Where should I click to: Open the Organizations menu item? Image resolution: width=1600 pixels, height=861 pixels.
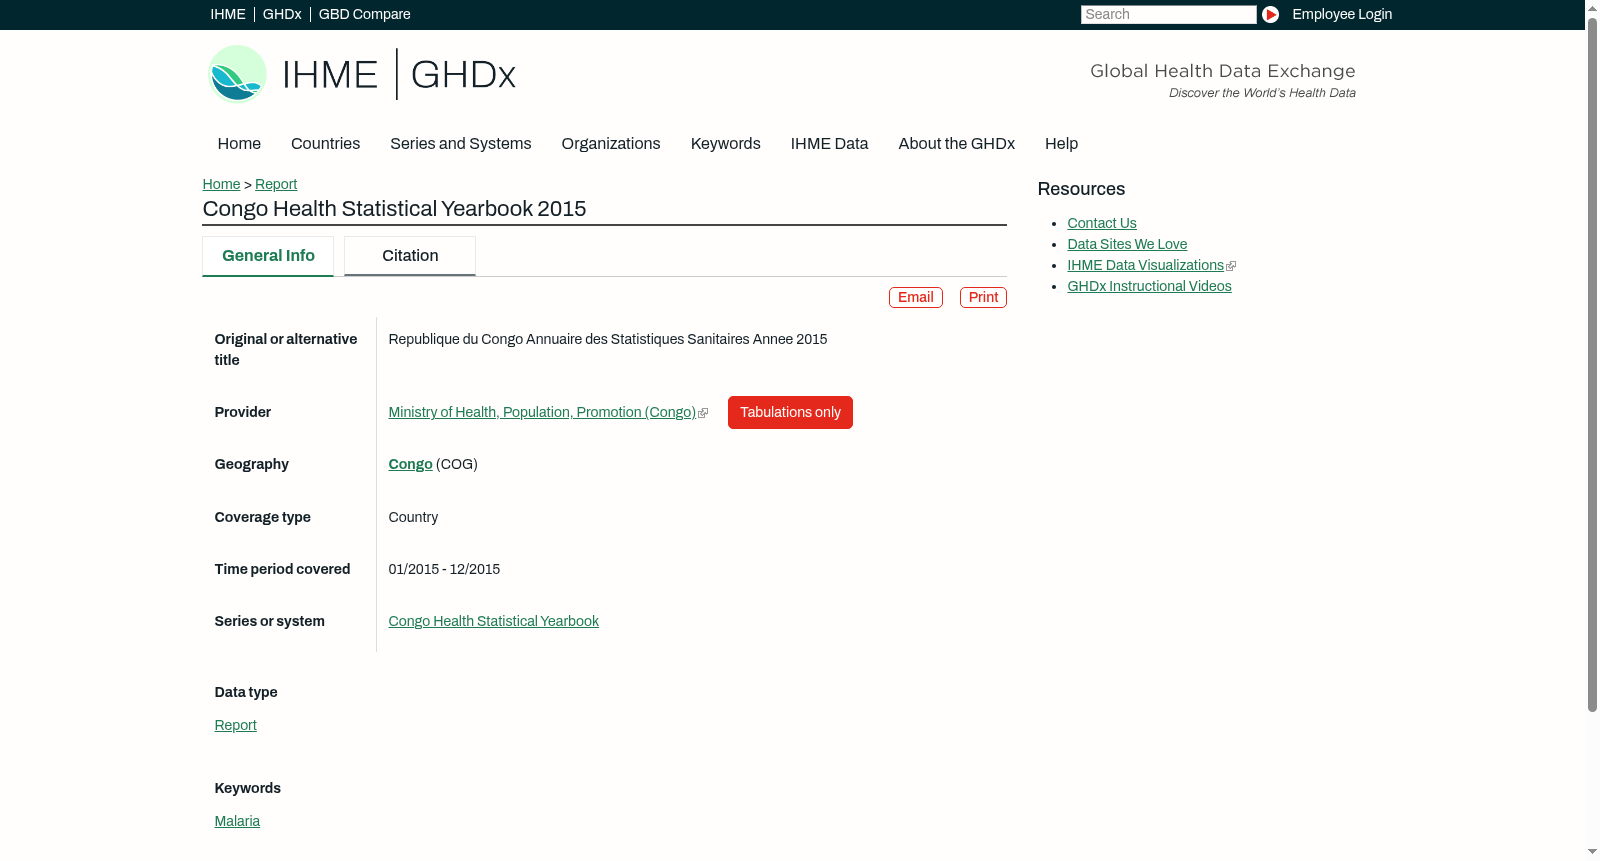point(611,144)
